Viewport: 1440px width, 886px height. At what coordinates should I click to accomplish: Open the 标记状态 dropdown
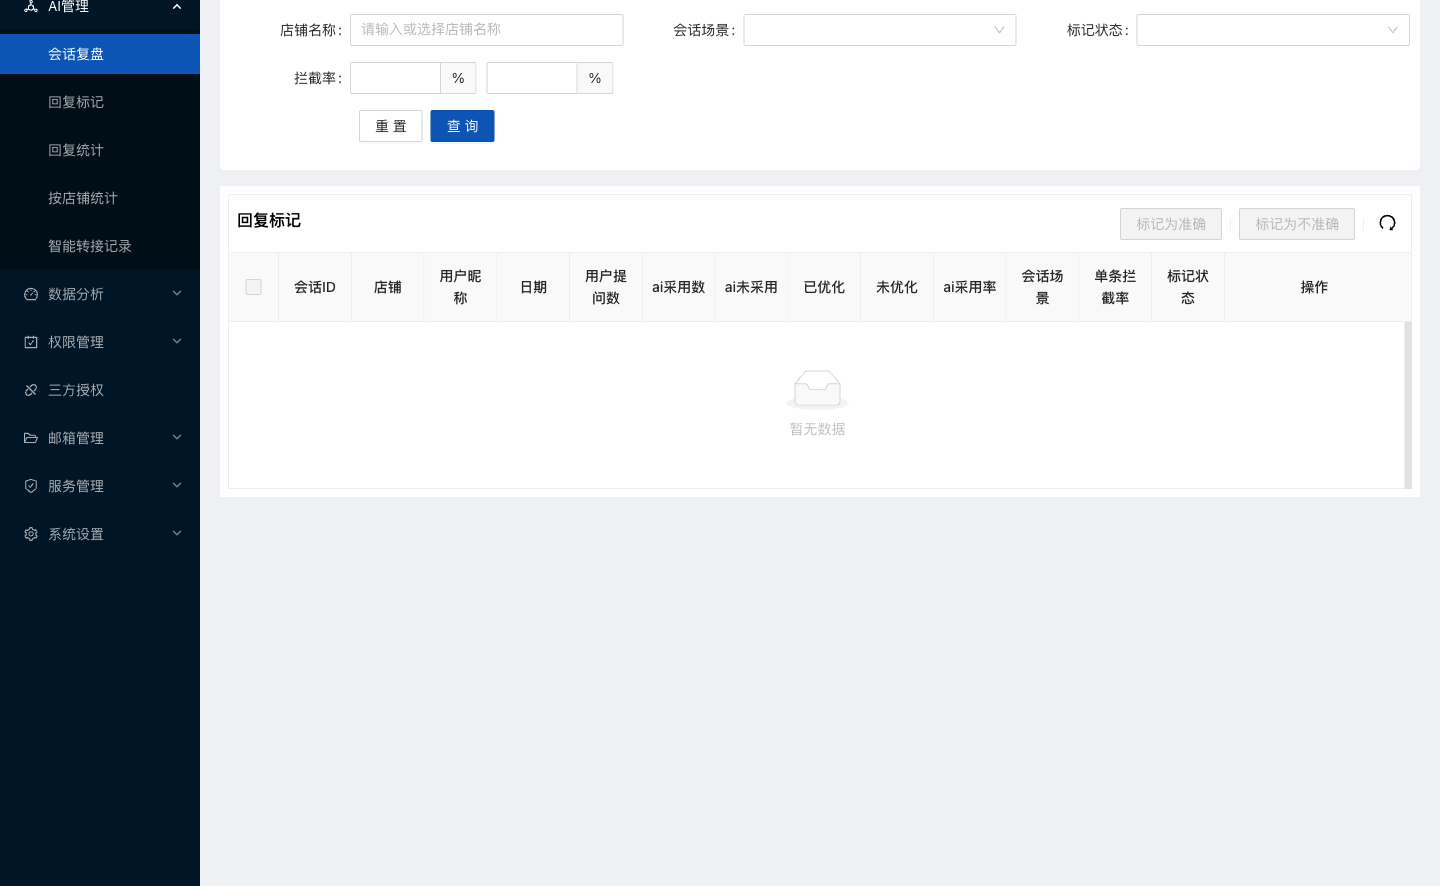[1273, 30]
